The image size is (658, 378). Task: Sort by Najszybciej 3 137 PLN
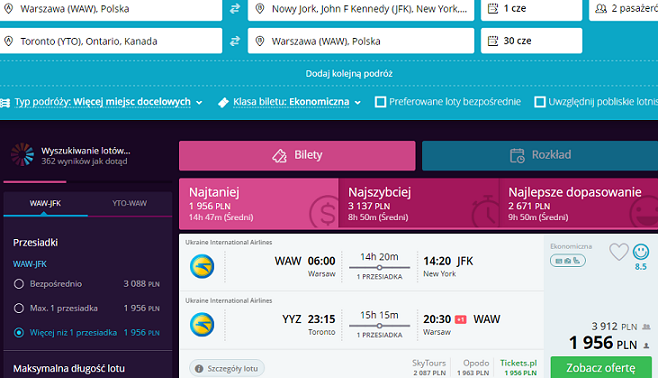pos(418,203)
